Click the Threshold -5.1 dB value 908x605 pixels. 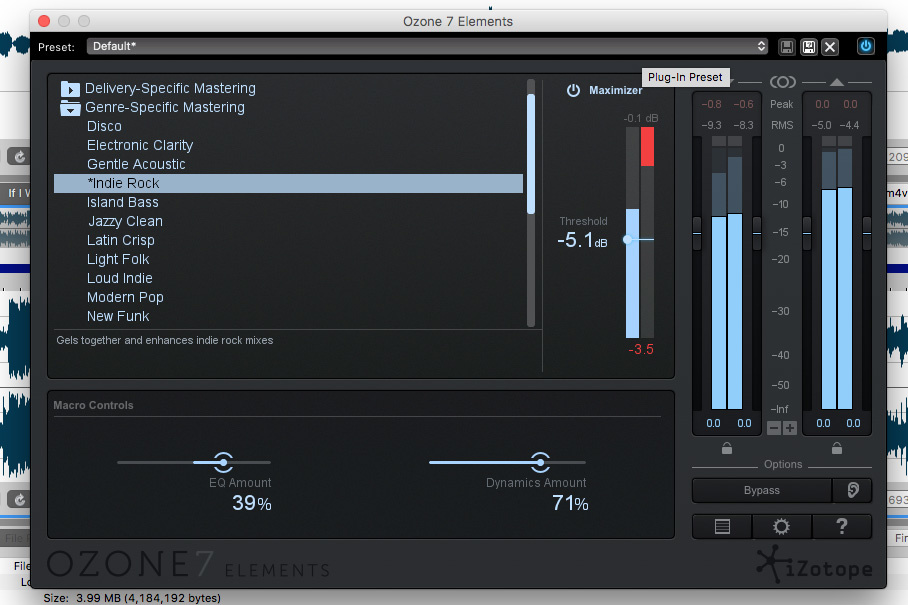coord(582,240)
